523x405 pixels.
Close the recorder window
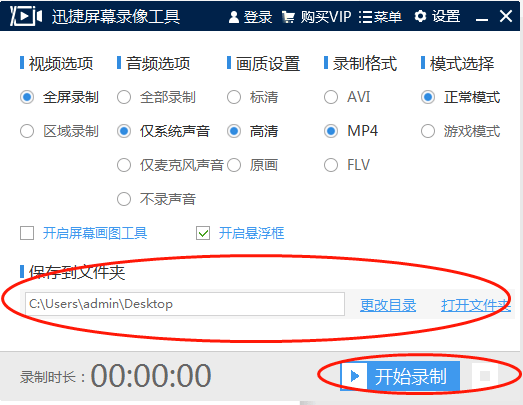pos(506,16)
